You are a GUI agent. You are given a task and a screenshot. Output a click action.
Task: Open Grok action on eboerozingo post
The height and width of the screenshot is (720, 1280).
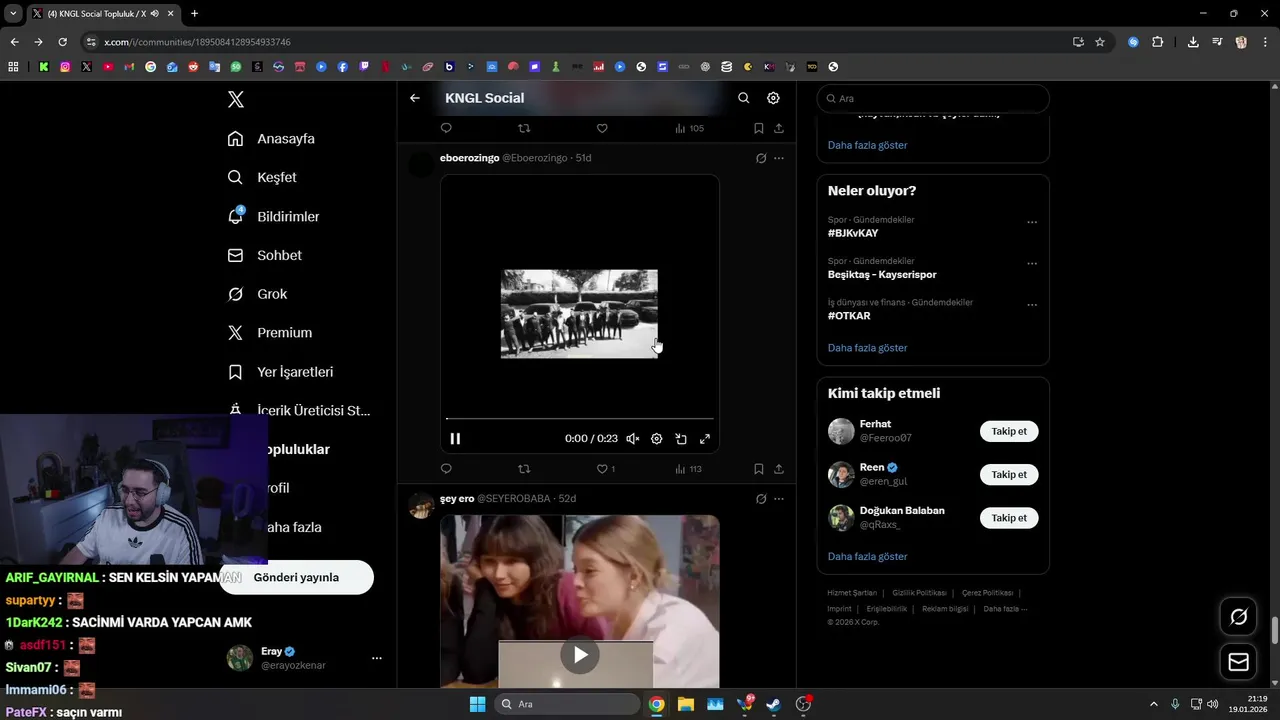click(761, 158)
